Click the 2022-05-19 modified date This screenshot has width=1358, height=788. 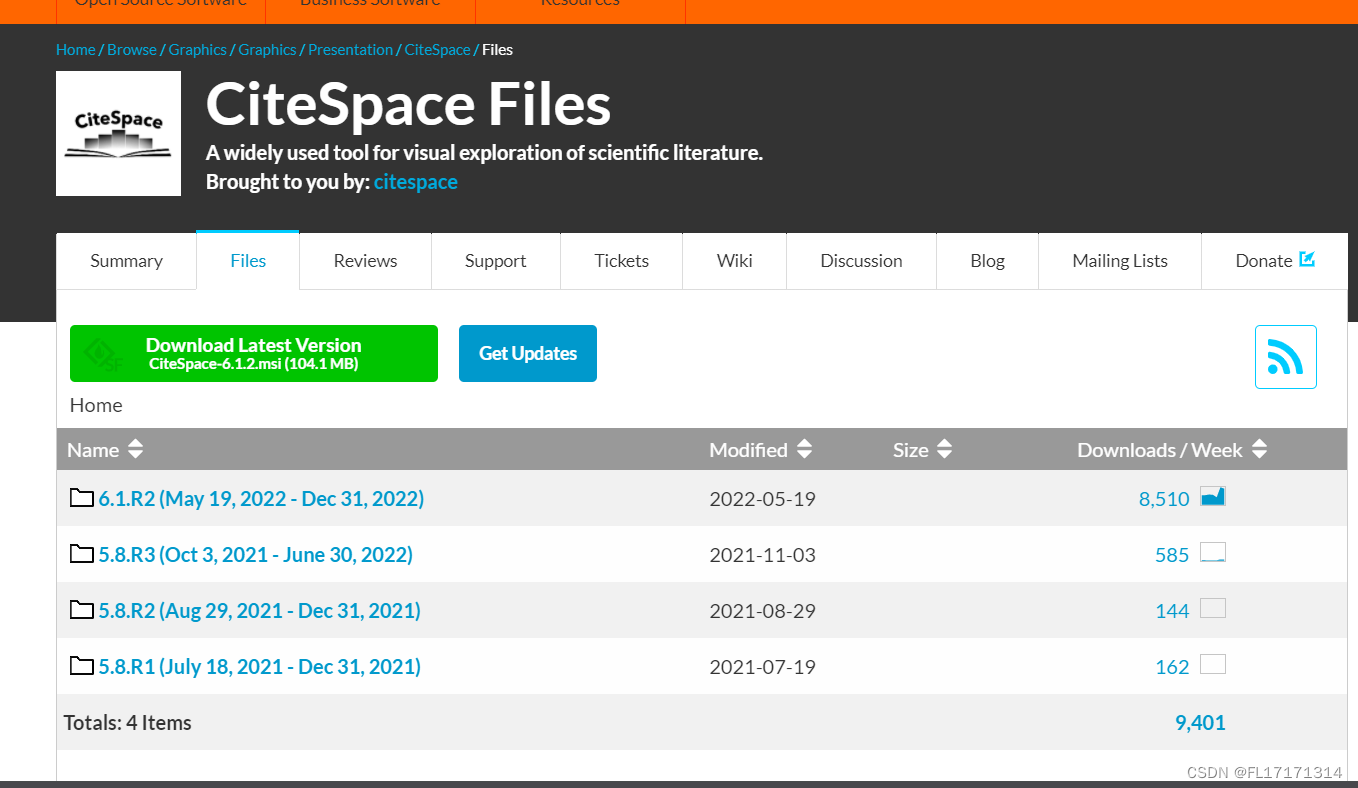(x=762, y=499)
